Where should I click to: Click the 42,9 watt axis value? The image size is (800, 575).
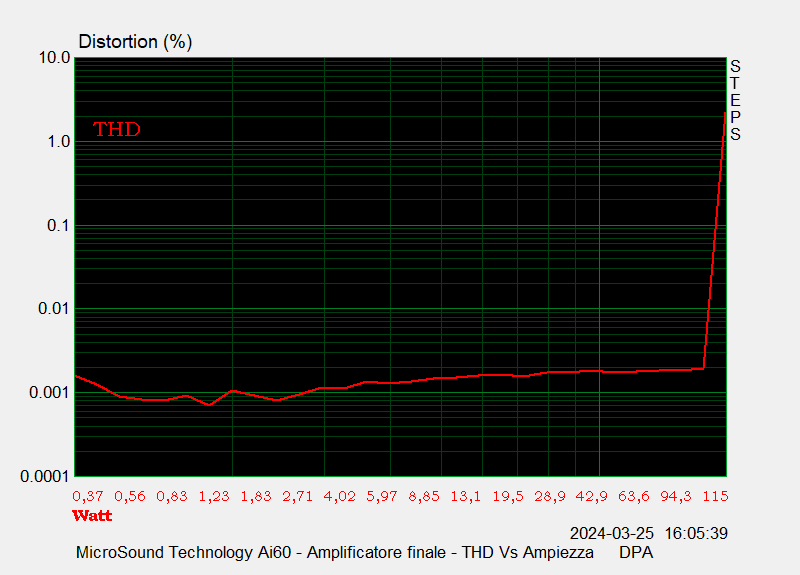tap(592, 496)
